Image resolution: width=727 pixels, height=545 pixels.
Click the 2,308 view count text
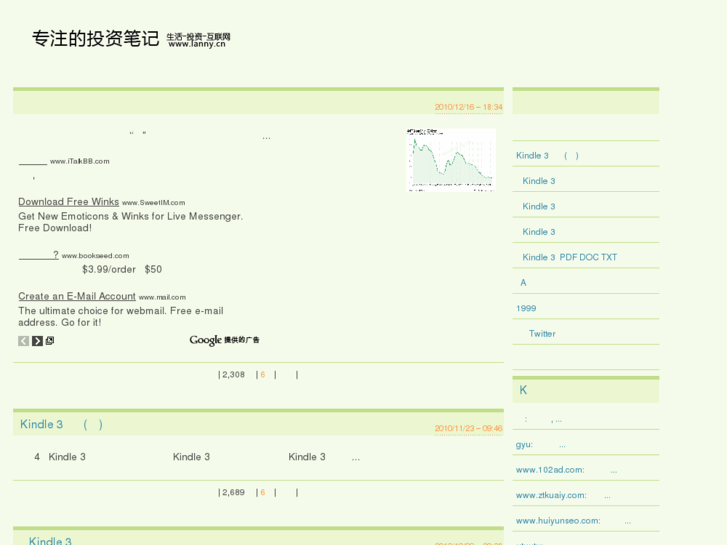[x=233, y=375]
